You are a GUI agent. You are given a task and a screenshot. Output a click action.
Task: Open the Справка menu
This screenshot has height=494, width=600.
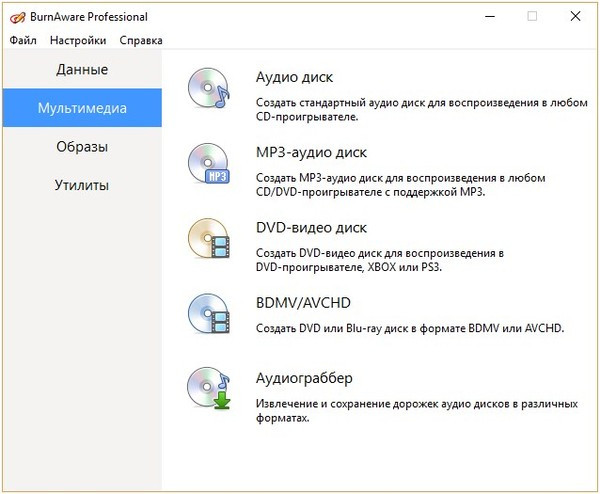pos(140,41)
